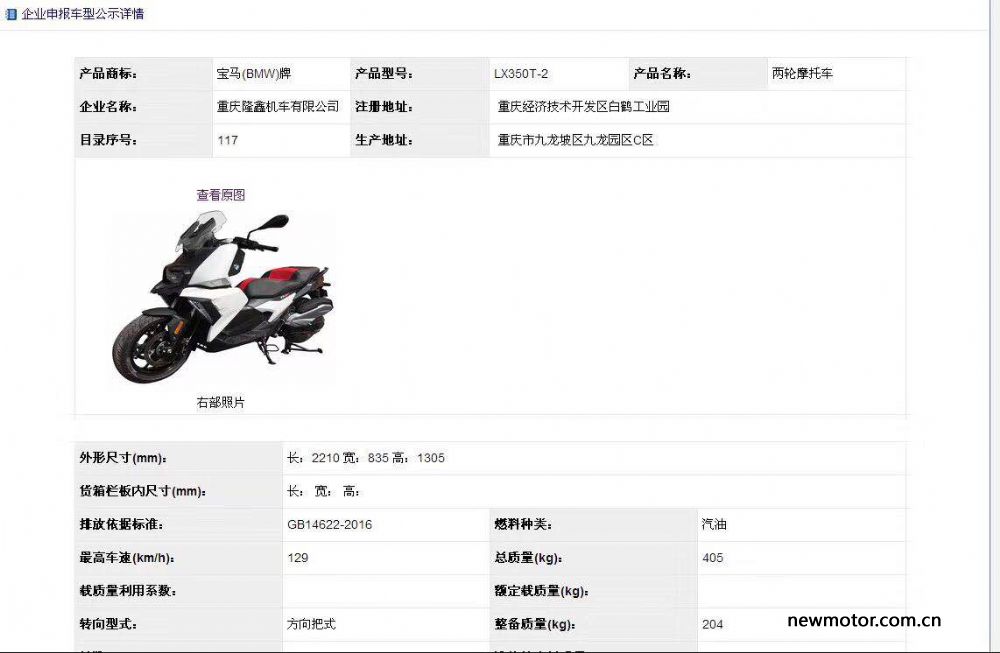Select the page title 企业申报车型公示详情
The width and height of the screenshot is (1000, 653).
[83, 13]
